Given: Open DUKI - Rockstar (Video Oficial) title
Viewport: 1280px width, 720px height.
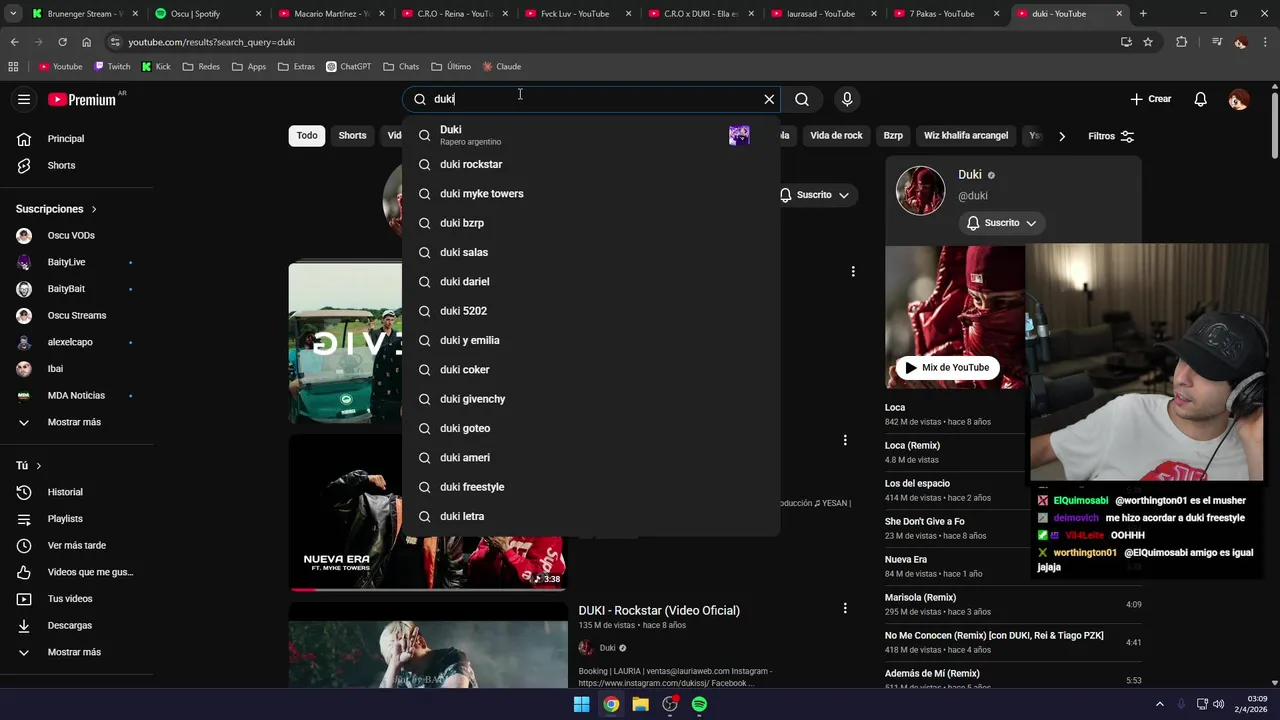Looking at the screenshot, I should 659,610.
